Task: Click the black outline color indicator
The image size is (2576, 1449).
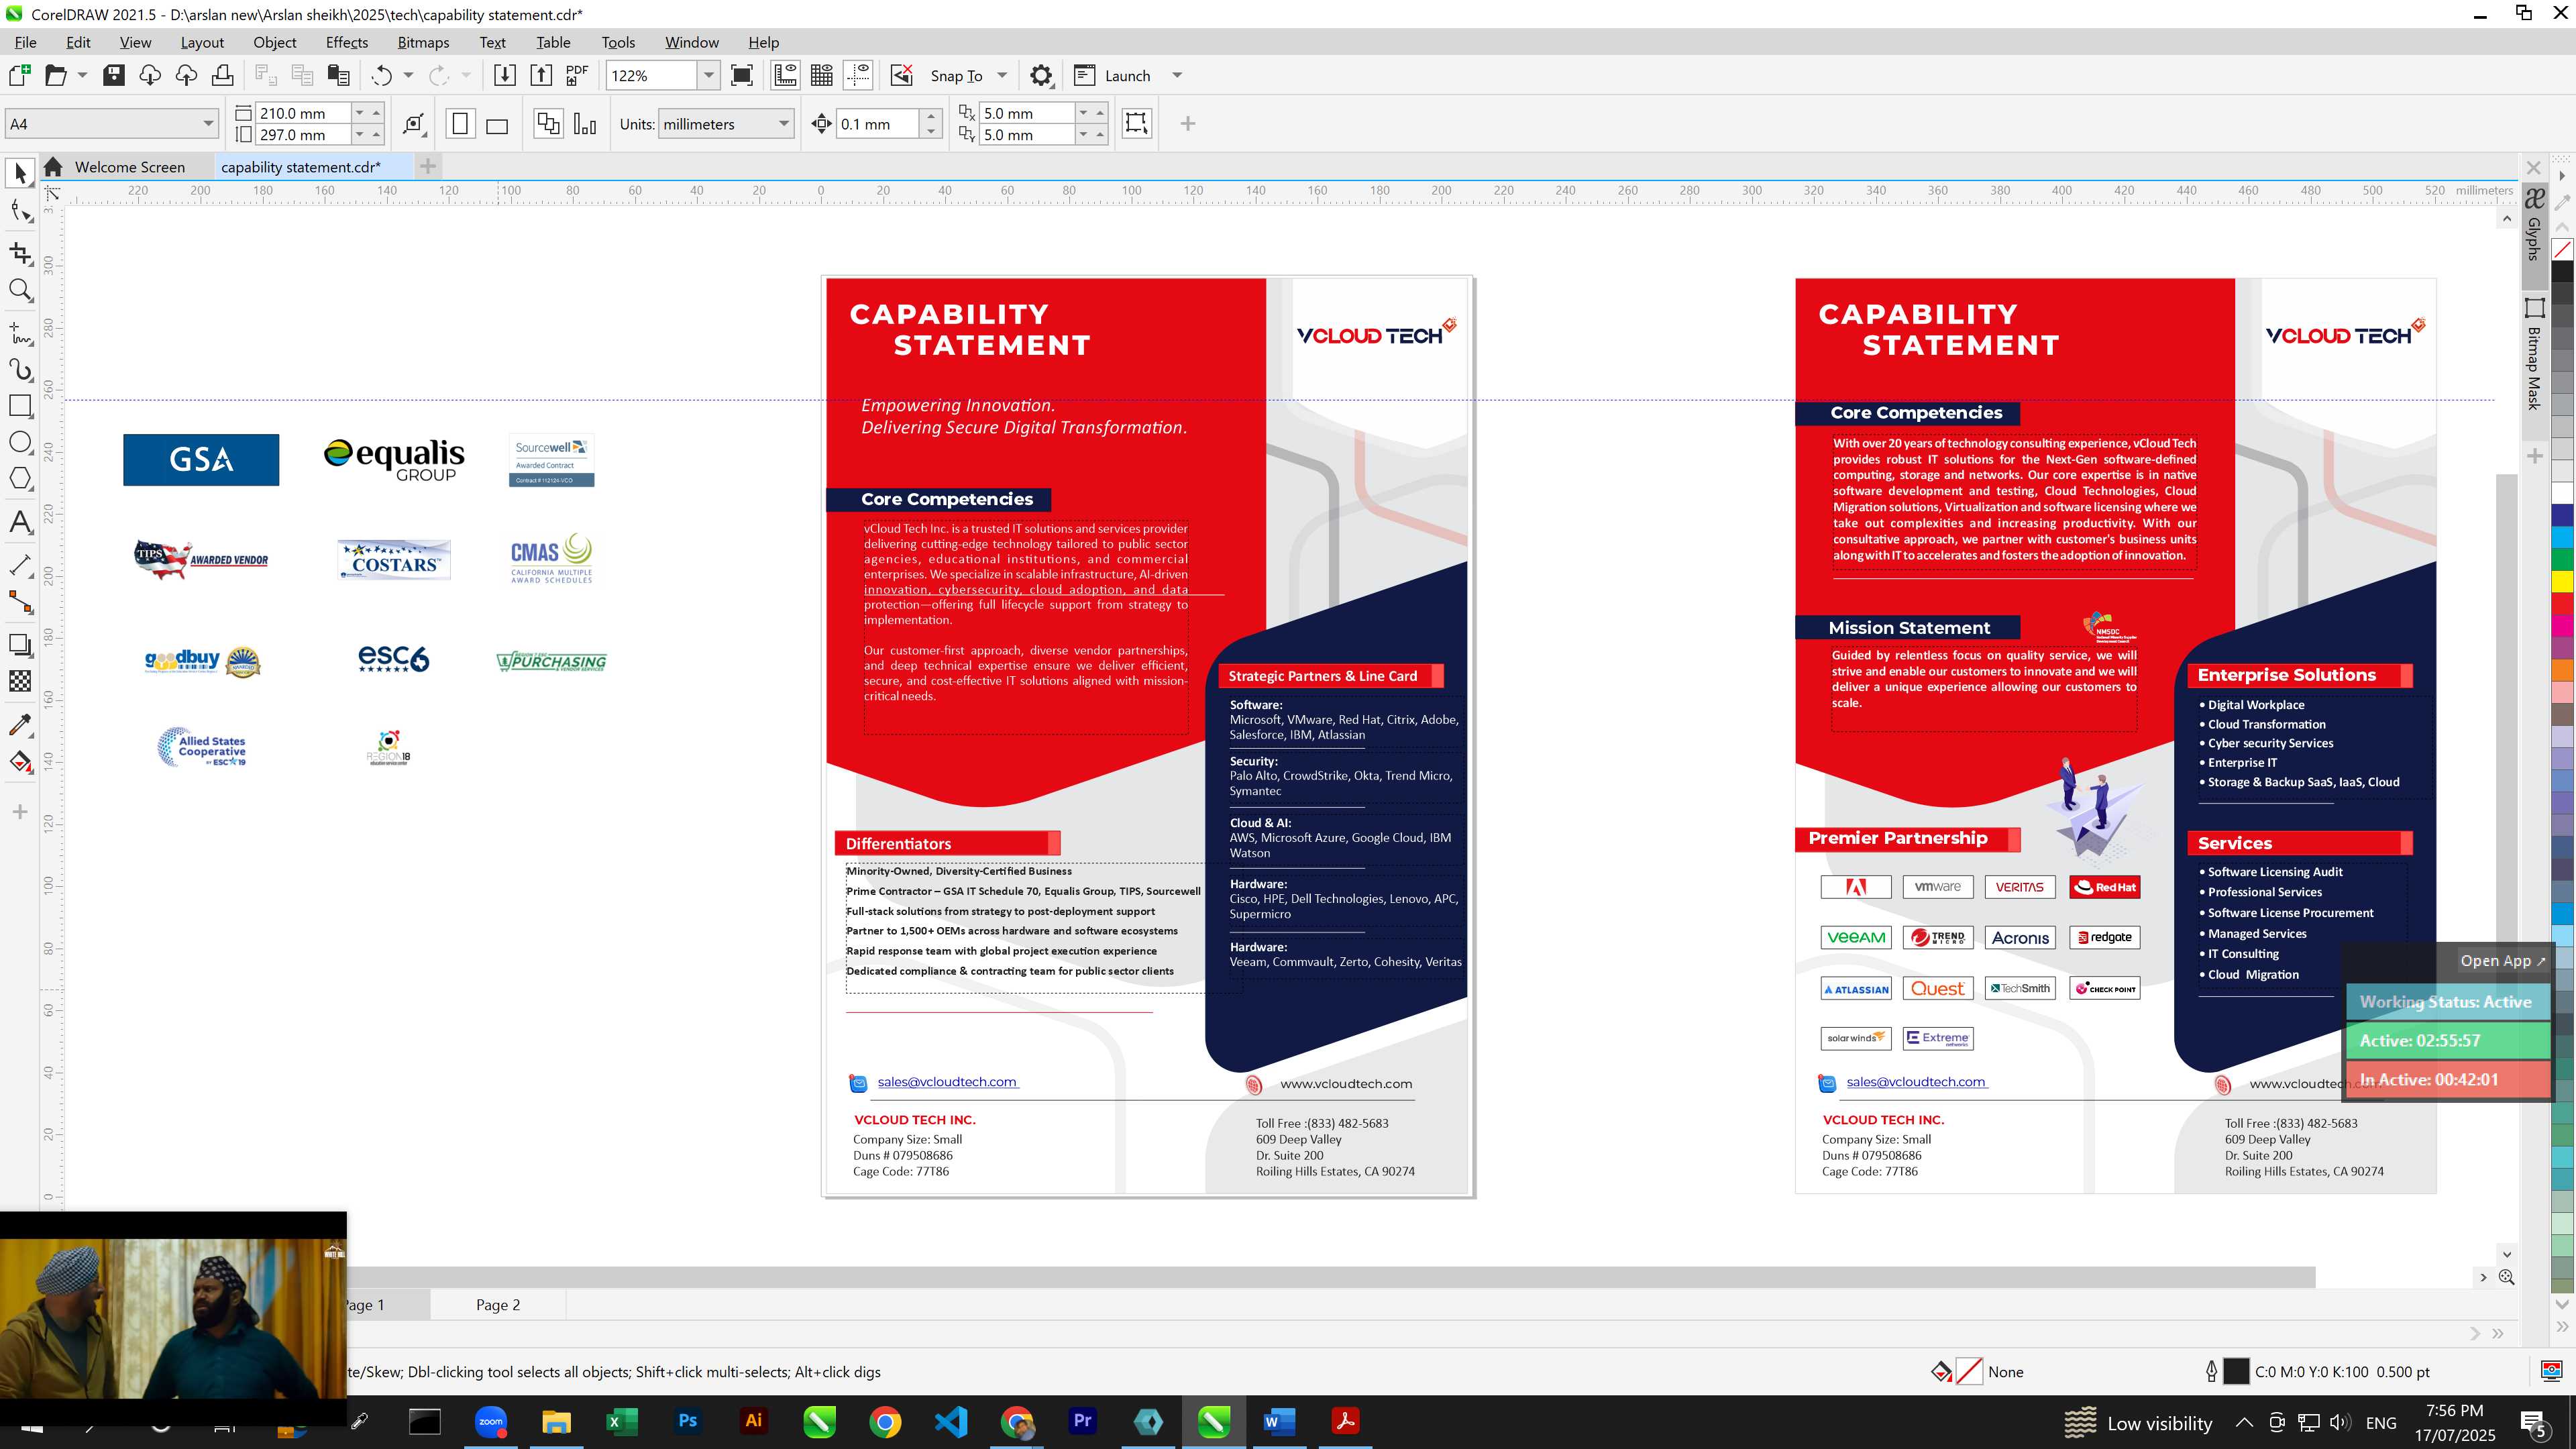Action: pos(2236,1372)
